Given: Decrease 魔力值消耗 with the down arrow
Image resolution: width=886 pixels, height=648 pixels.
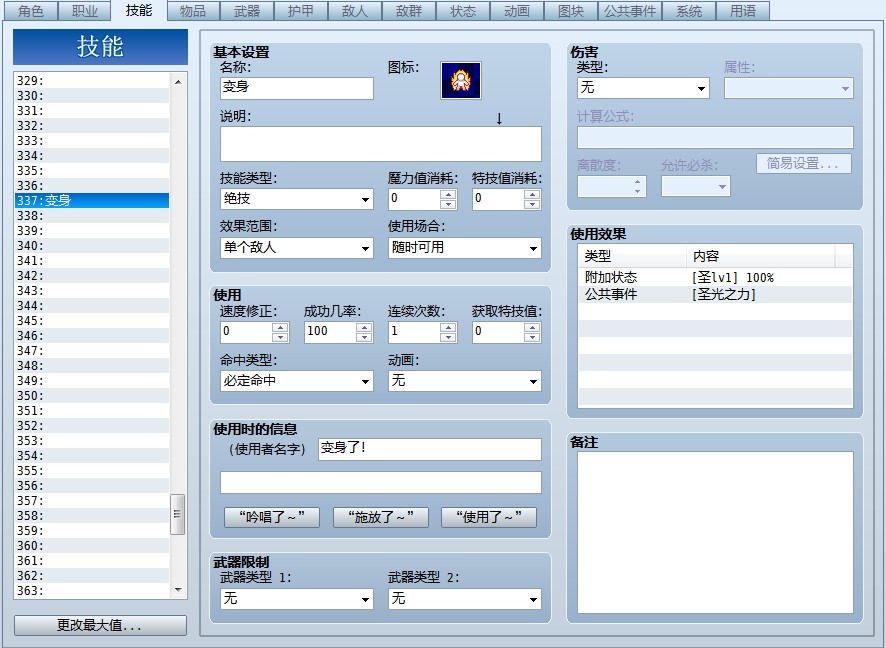Looking at the screenshot, I should 448,204.
